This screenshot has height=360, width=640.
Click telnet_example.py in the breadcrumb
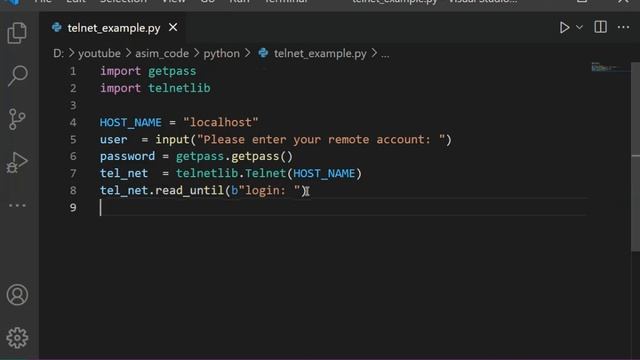pyautogui.click(x=320, y=53)
